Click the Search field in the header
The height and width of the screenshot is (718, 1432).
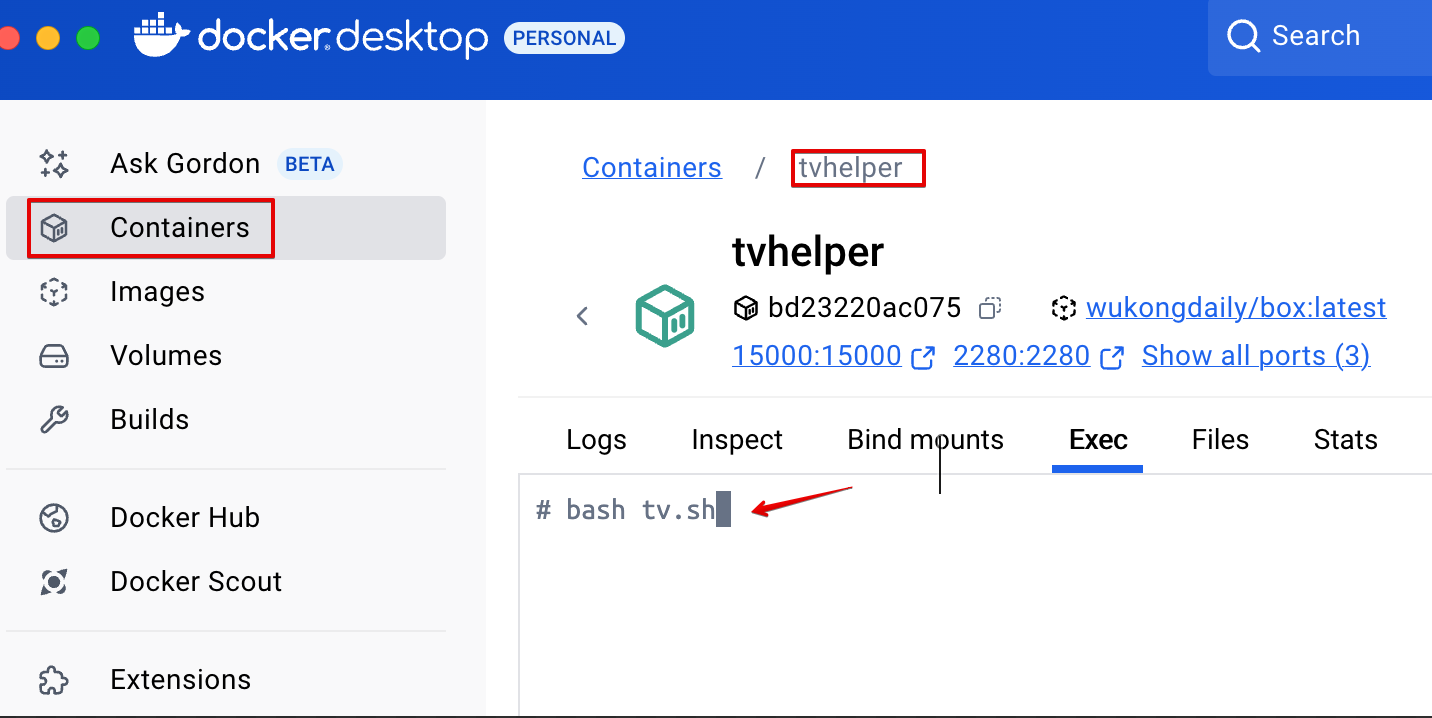1320,37
